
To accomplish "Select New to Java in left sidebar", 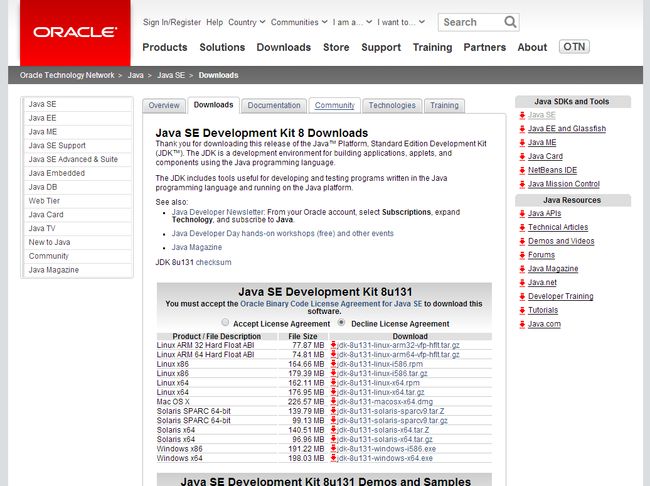I will [x=78, y=242].
